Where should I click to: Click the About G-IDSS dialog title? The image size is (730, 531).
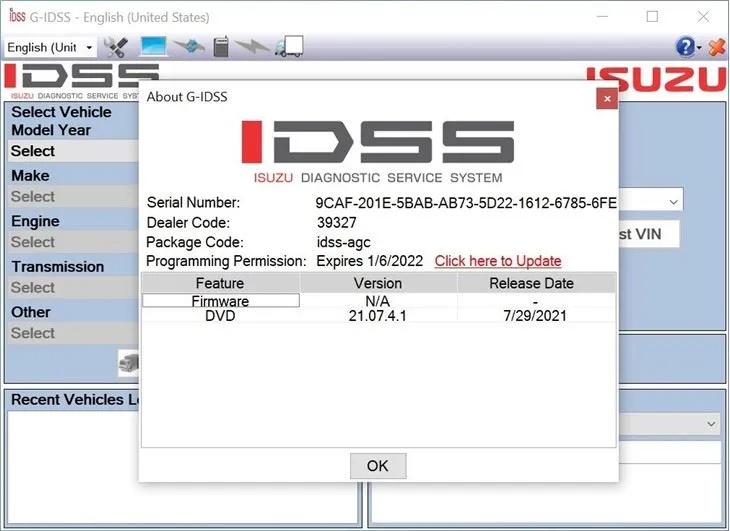tap(187, 97)
